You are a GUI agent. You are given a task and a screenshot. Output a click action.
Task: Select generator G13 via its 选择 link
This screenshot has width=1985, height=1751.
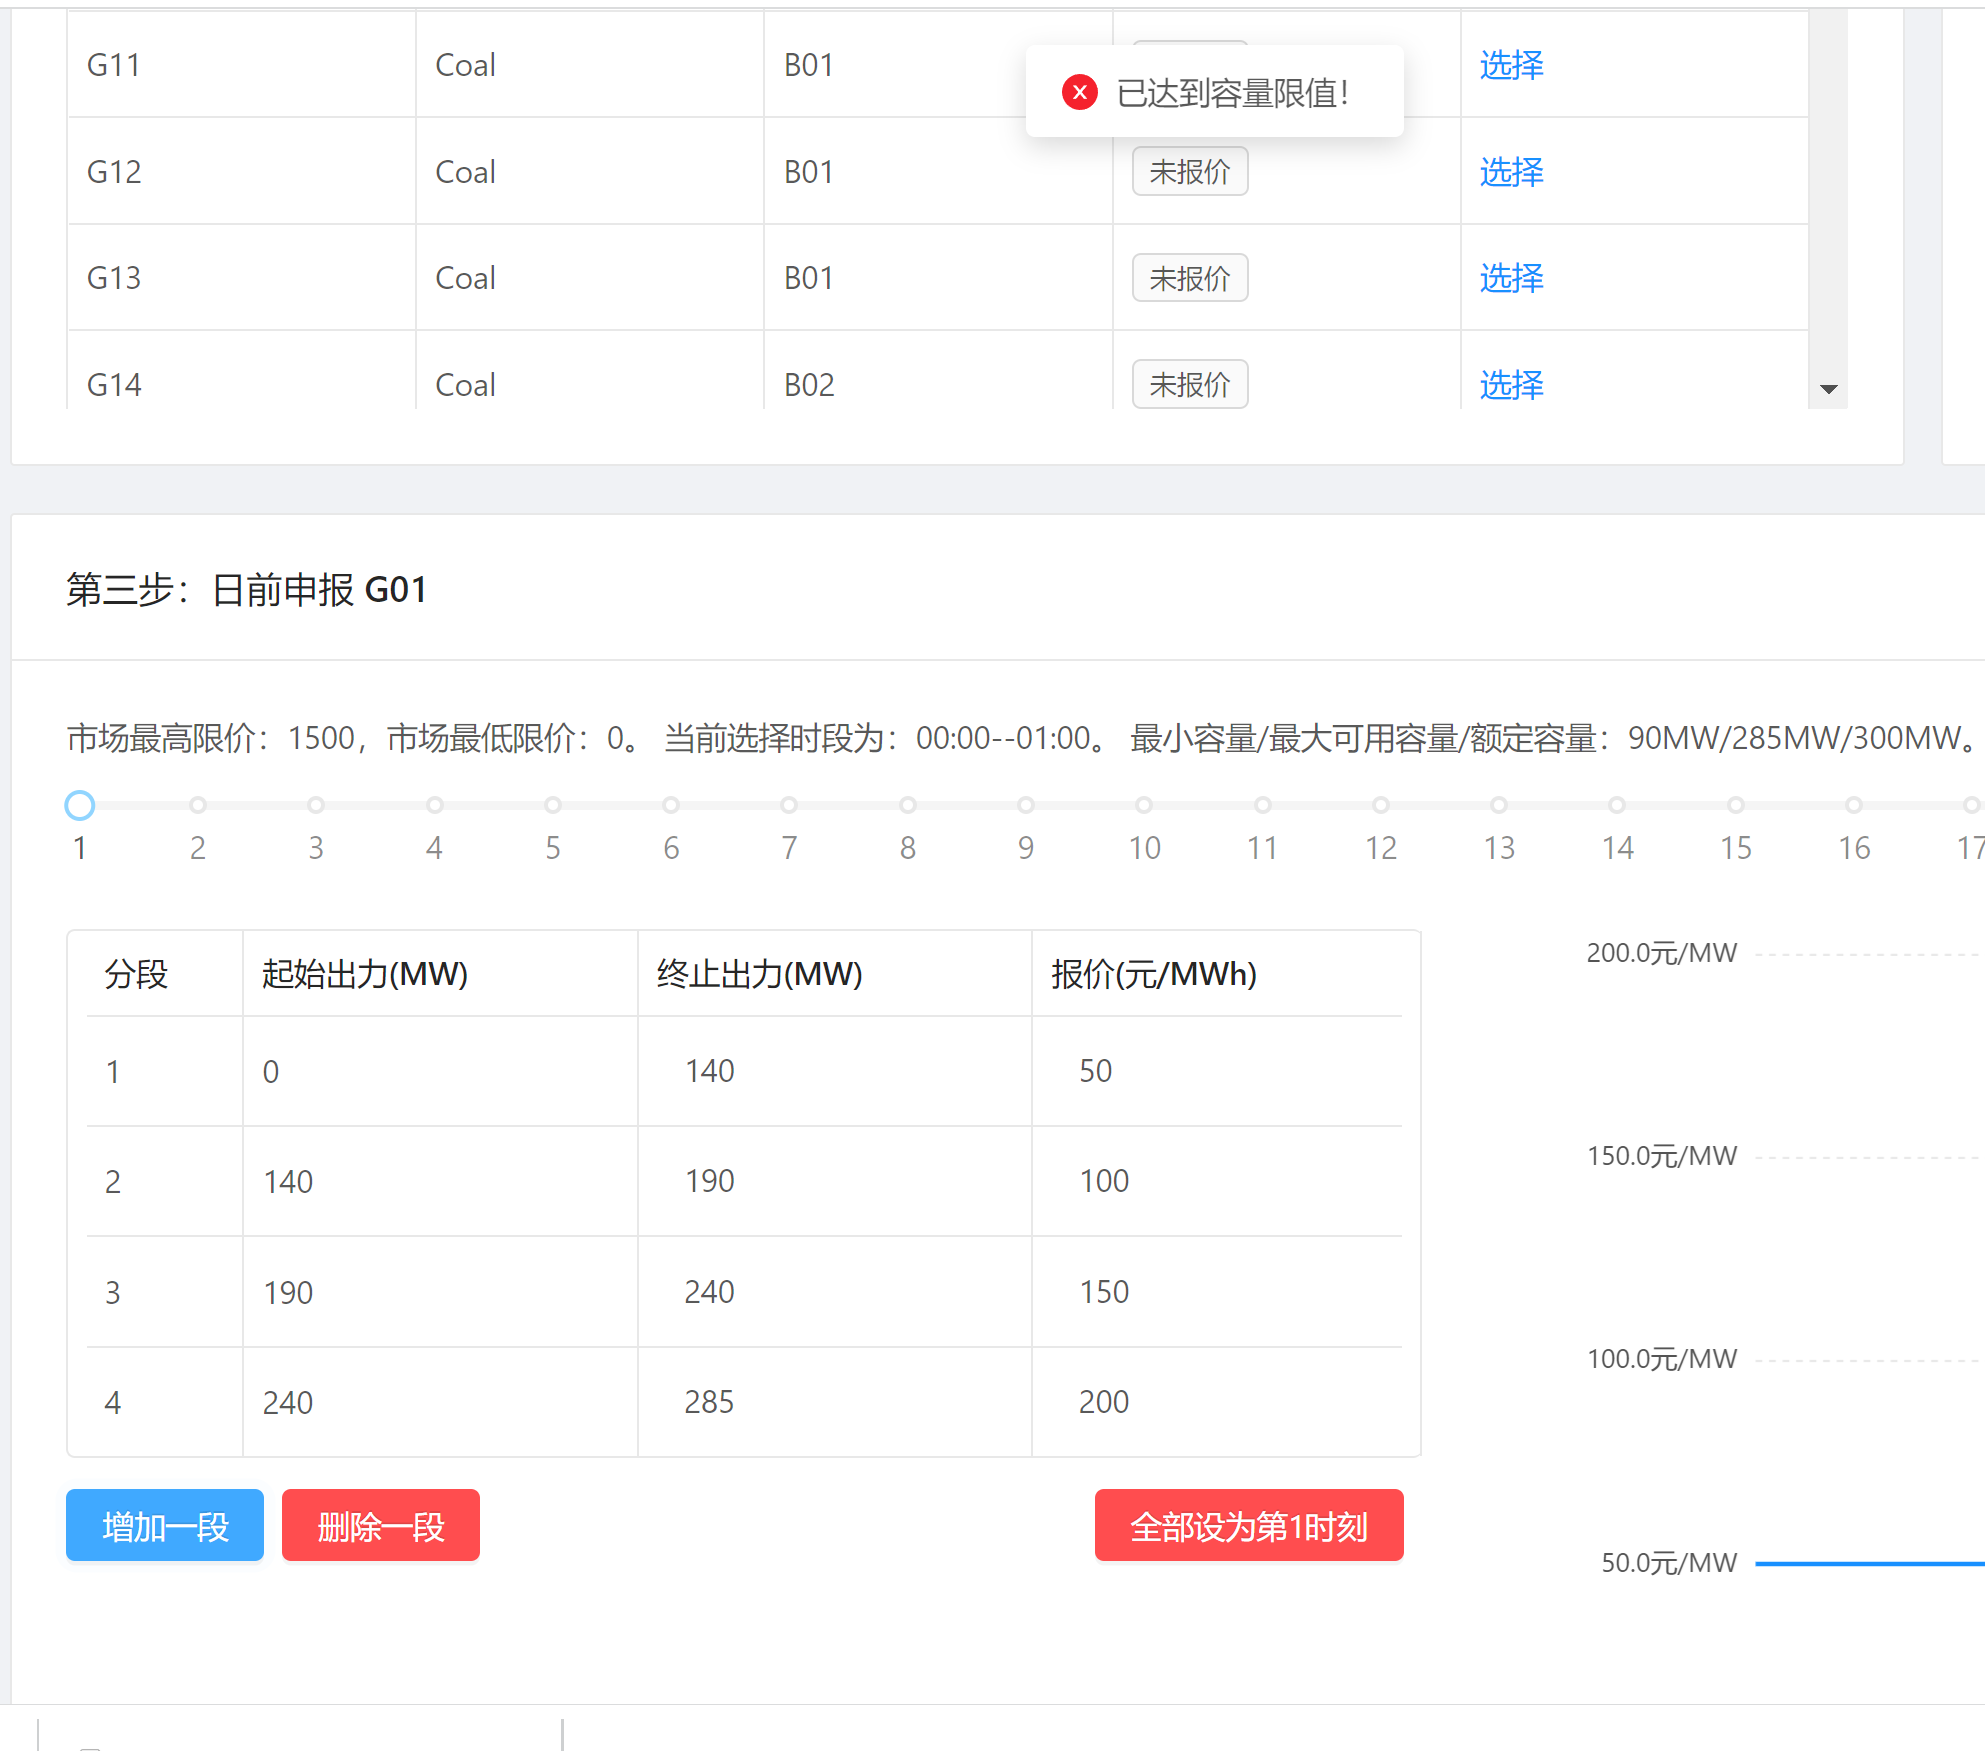(1511, 278)
